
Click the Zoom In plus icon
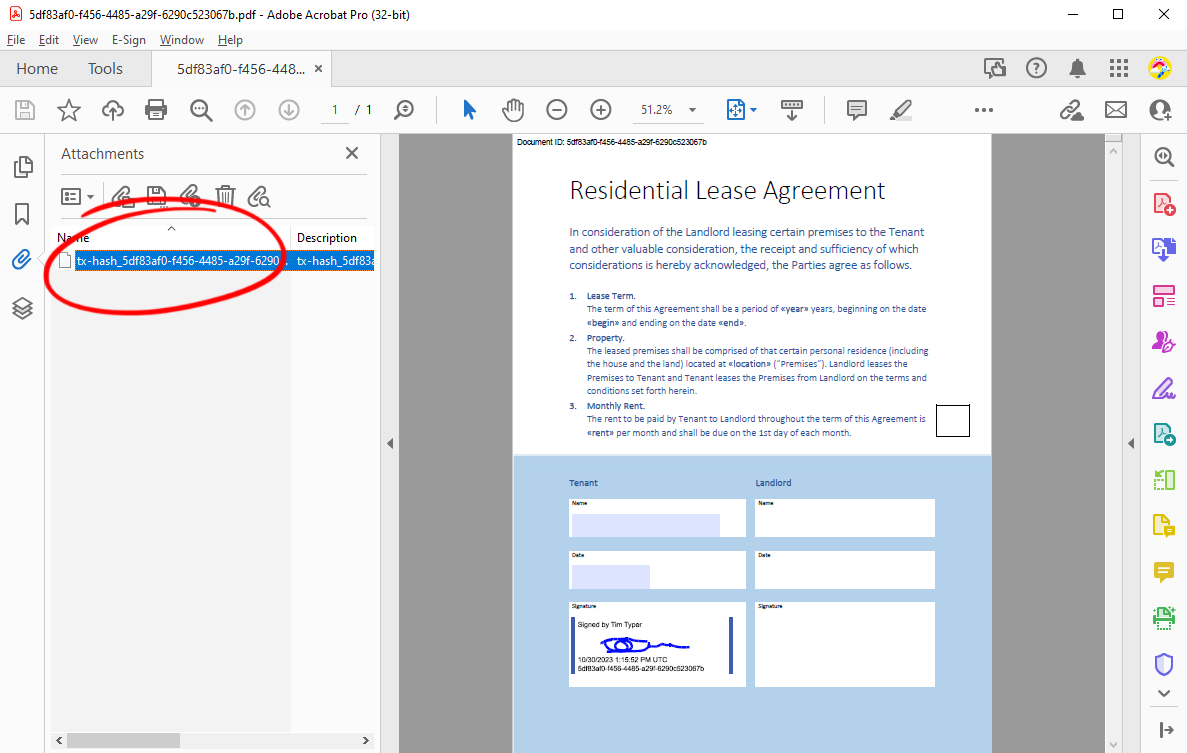point(600,110)
